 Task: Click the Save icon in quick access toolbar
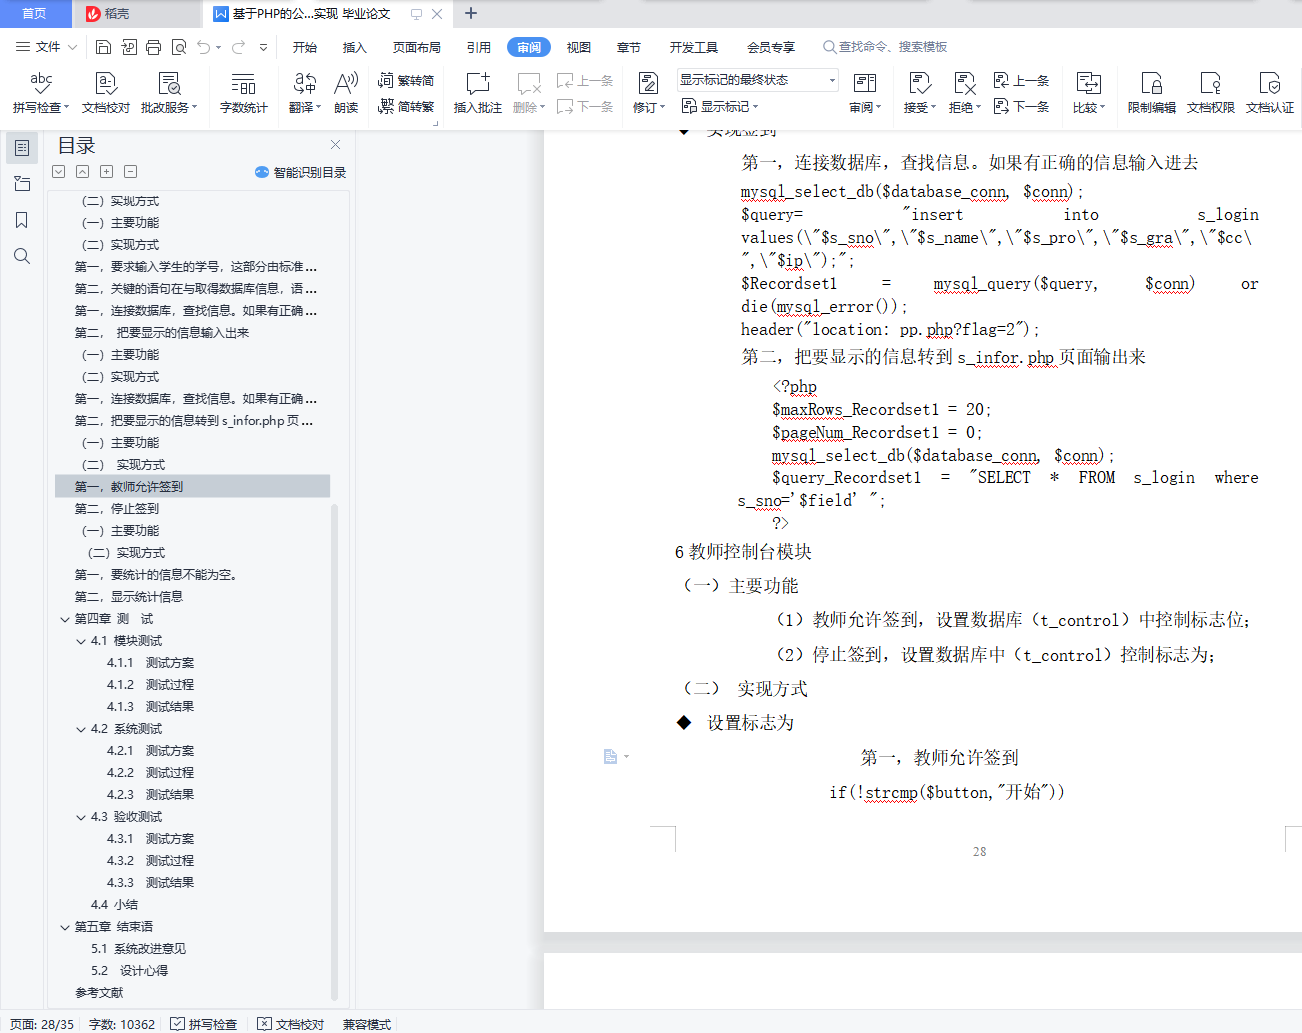pos(103,47)
